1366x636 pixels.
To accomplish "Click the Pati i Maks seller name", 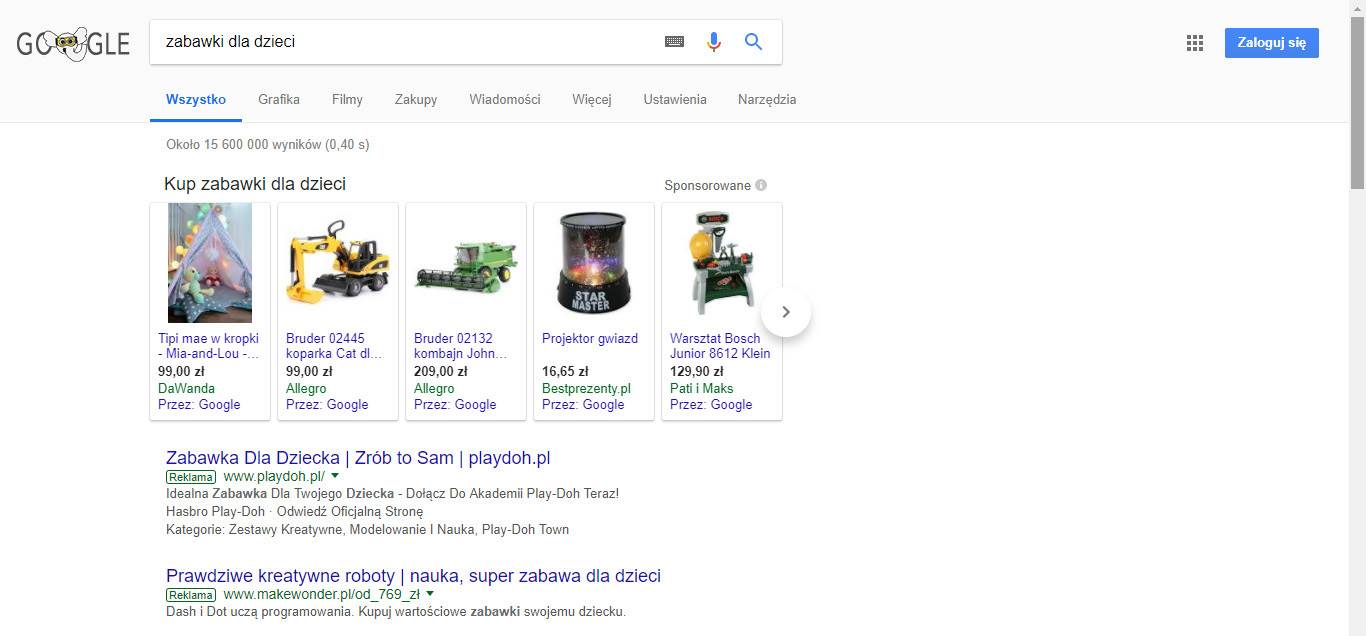I will pyautogui.click(x=701, y=388).
